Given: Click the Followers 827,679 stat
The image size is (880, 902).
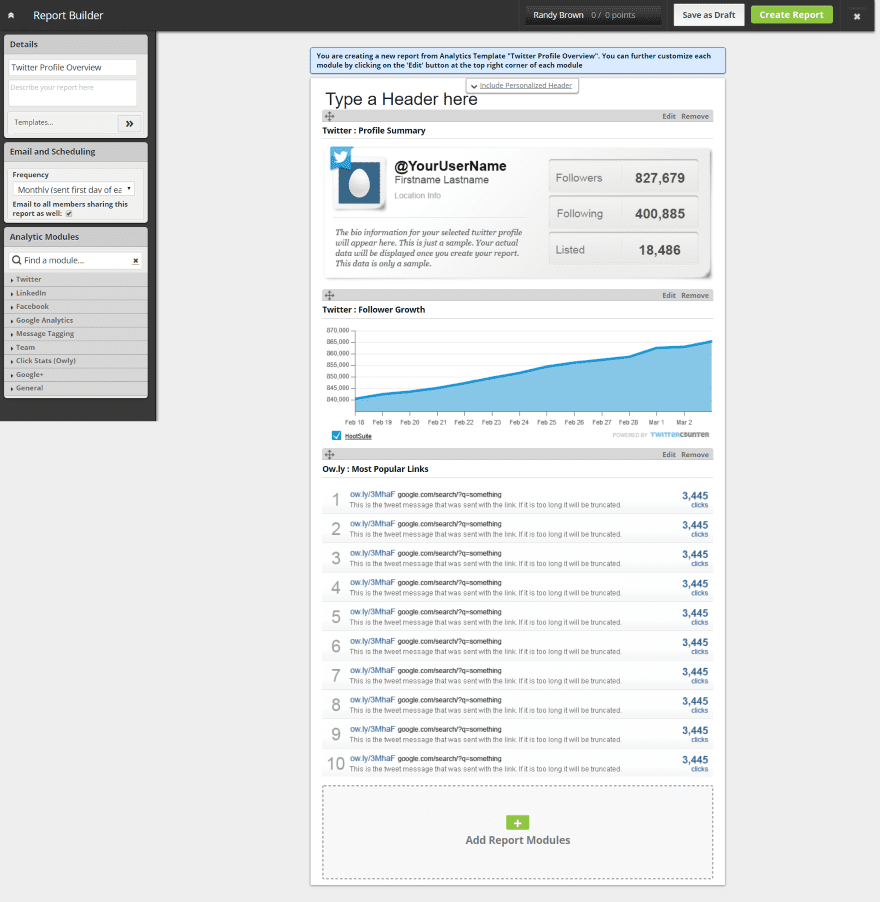Looking at the screenshot, I should coord(623,178).
